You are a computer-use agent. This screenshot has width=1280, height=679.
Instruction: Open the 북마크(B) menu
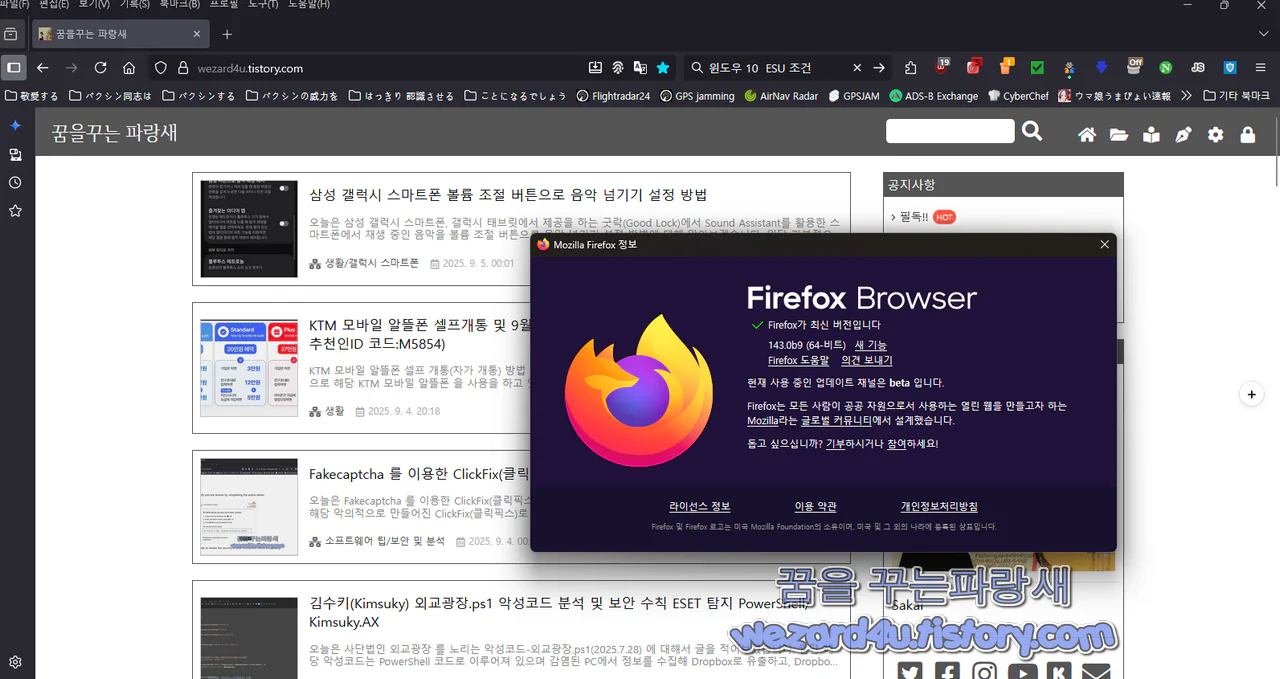[x=179, y=4]
